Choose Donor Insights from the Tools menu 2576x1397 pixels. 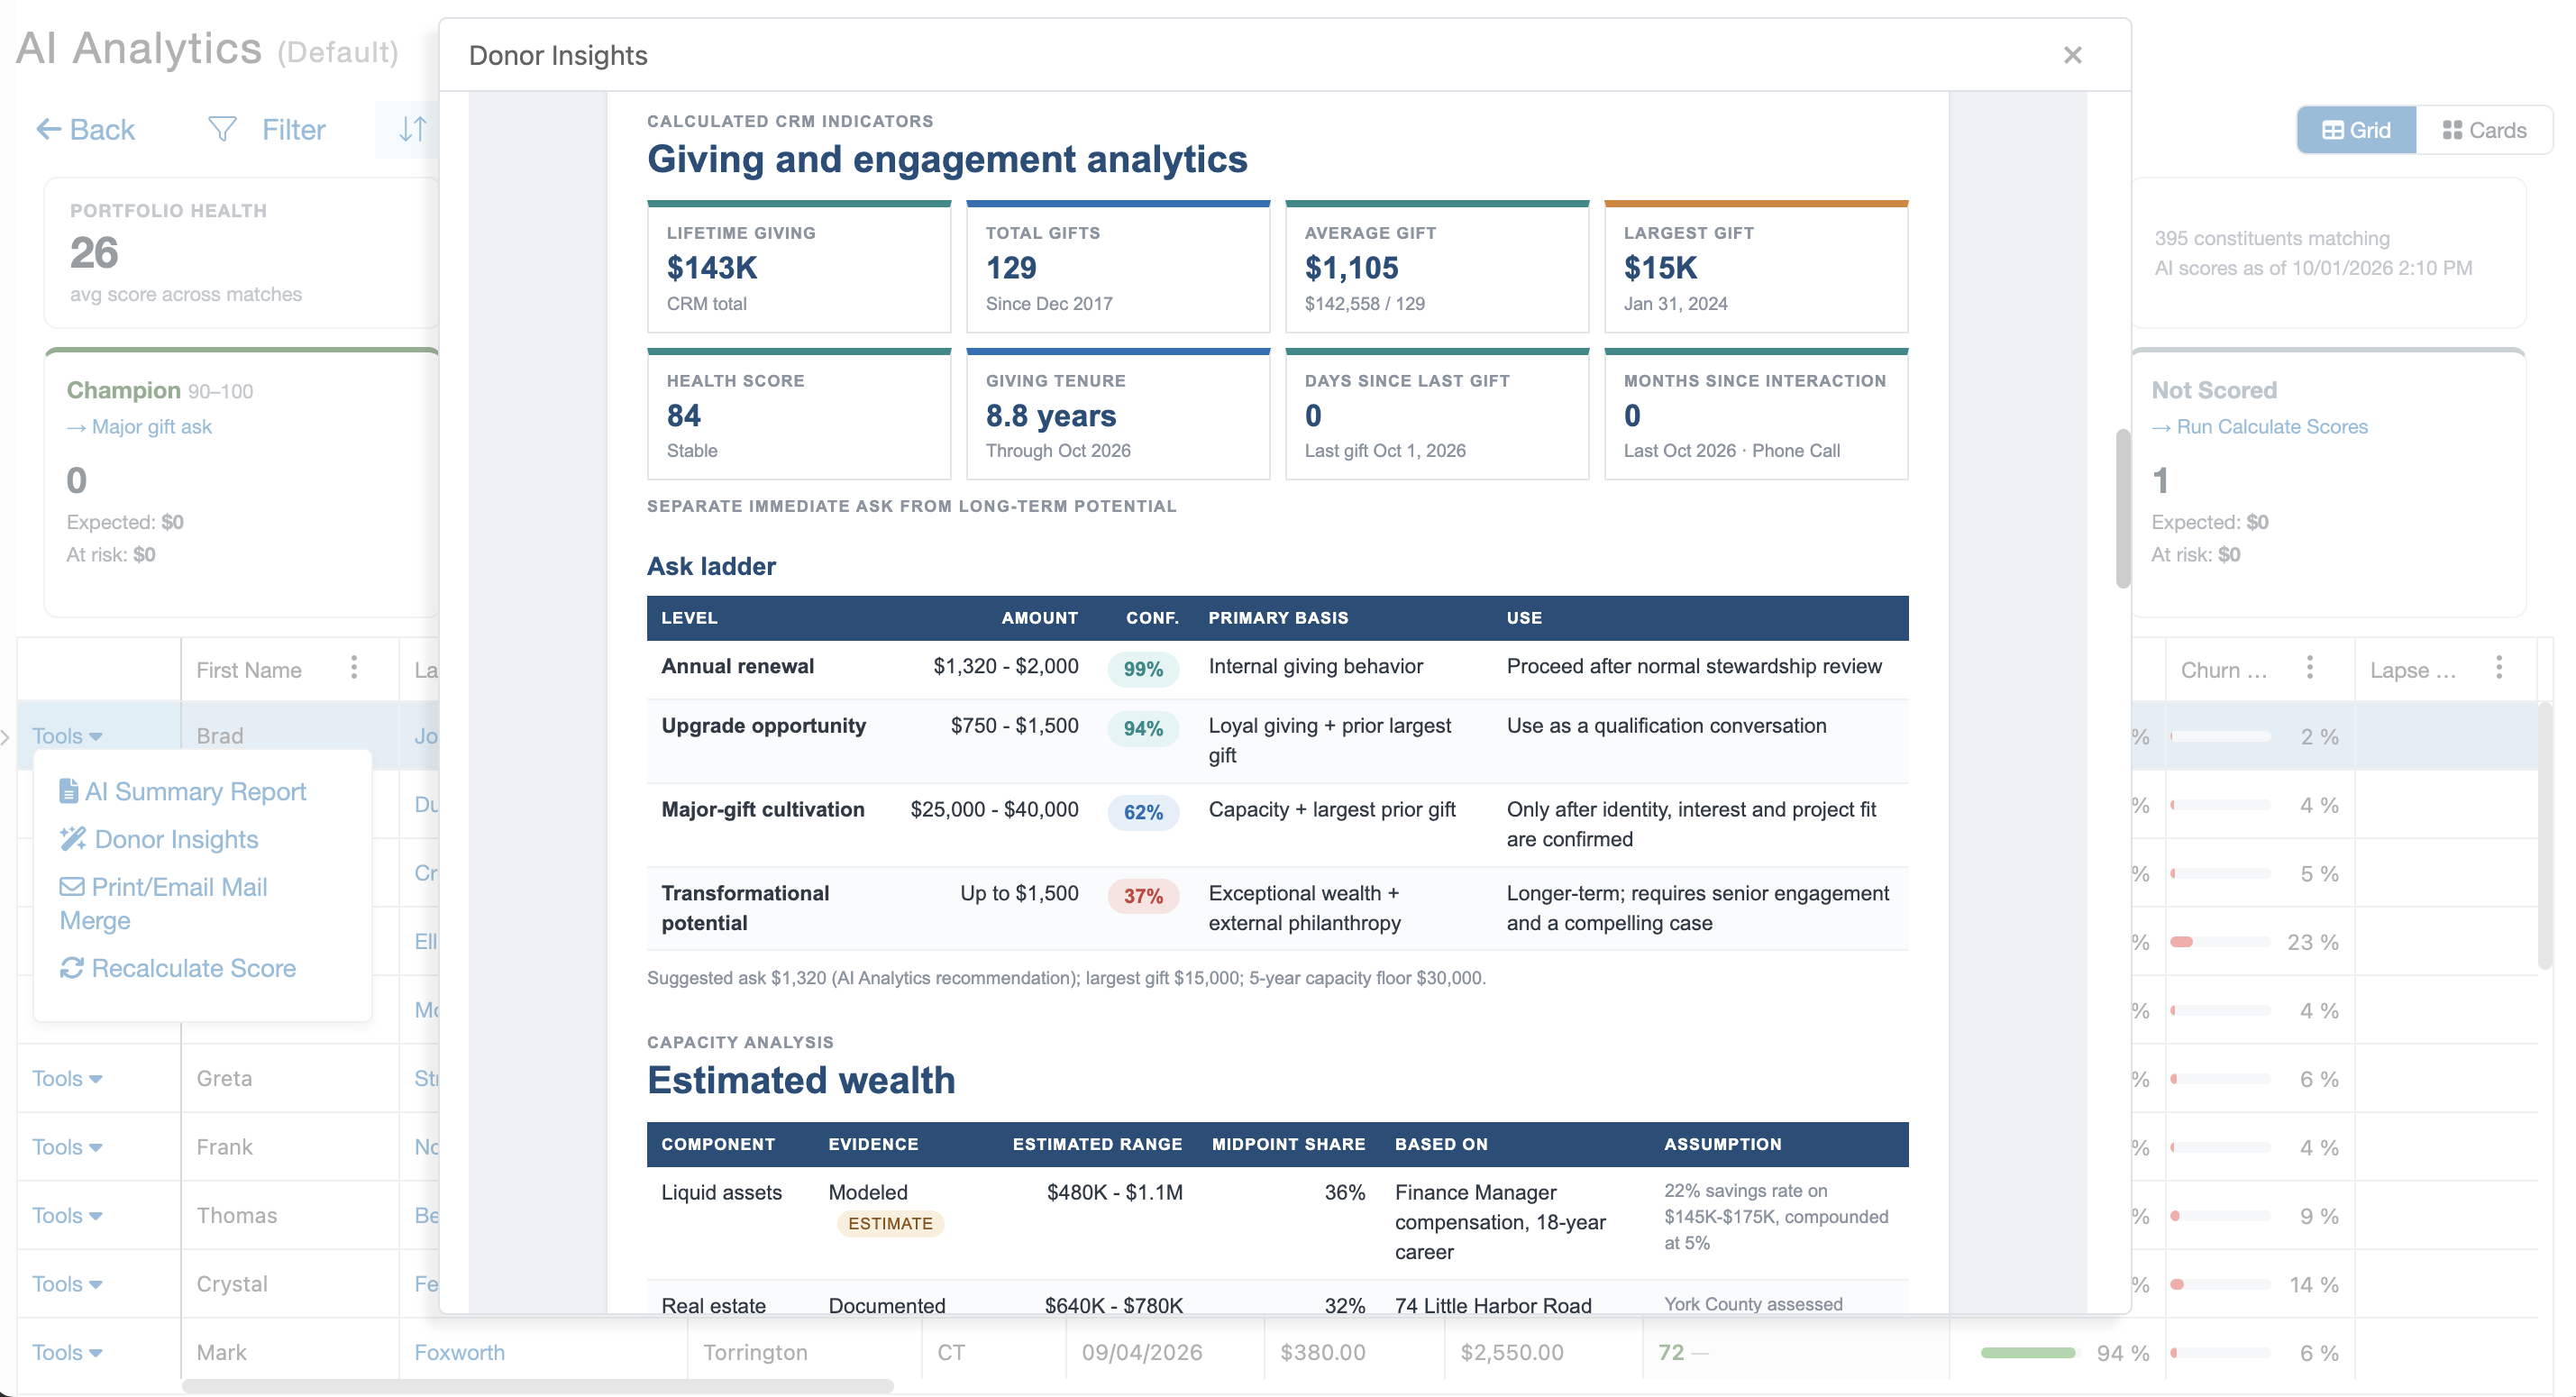pyautogui.click(x=159, y=839)
